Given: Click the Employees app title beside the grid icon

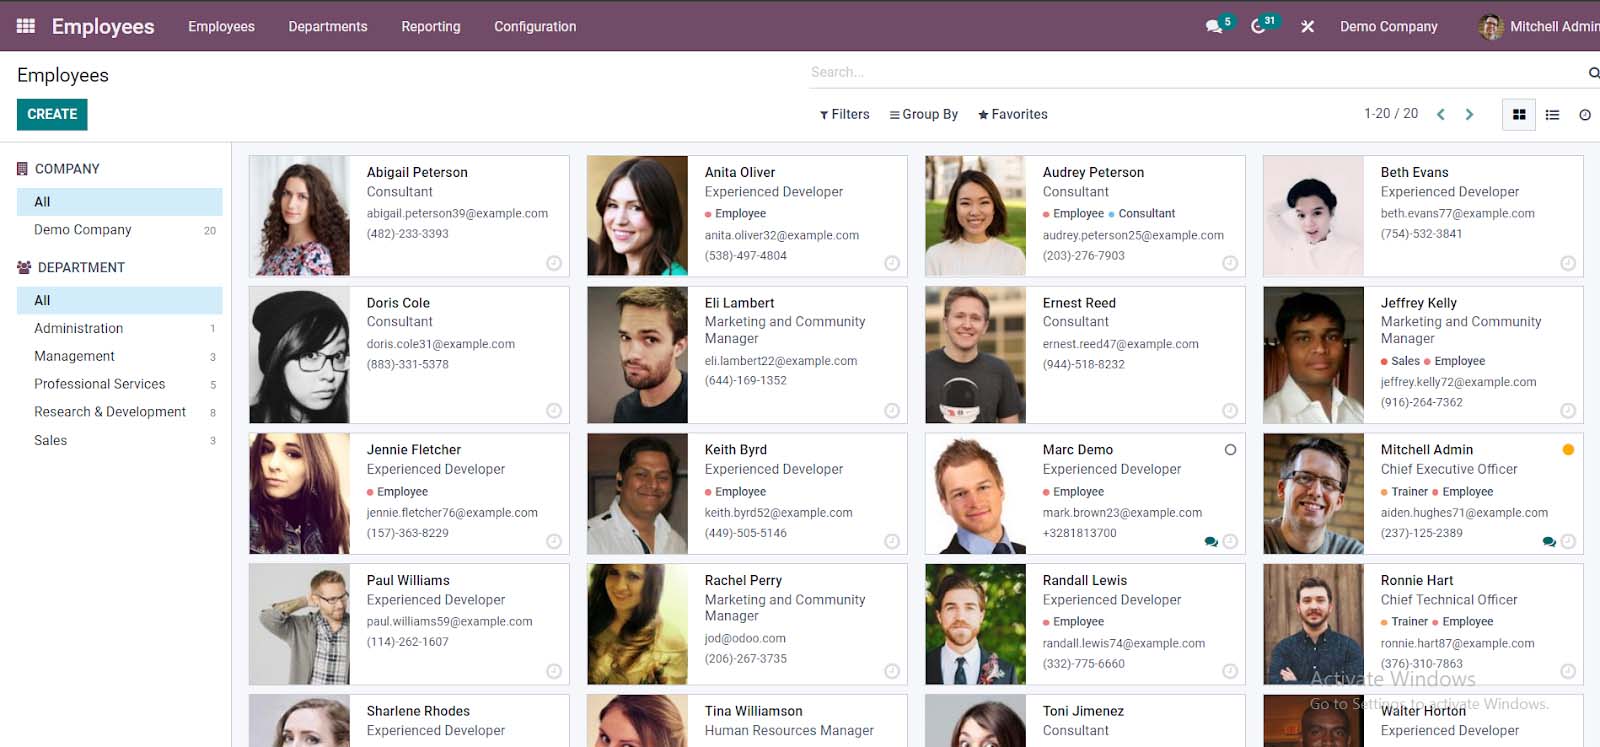Looking at the screenshot, I should click(x=103, y=27).
